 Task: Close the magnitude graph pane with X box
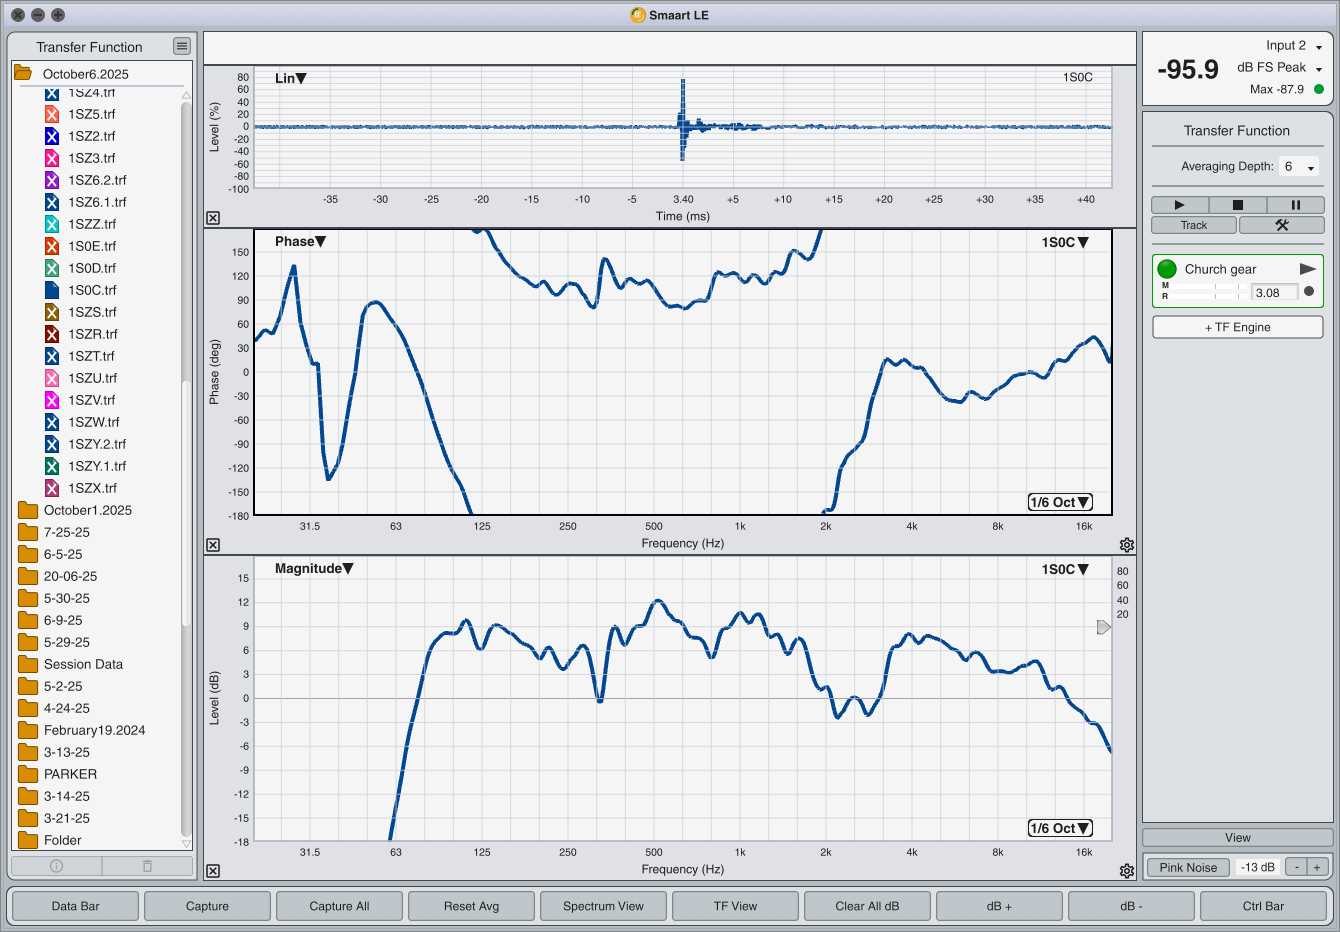pyautogui.click(x=213, y=871)
